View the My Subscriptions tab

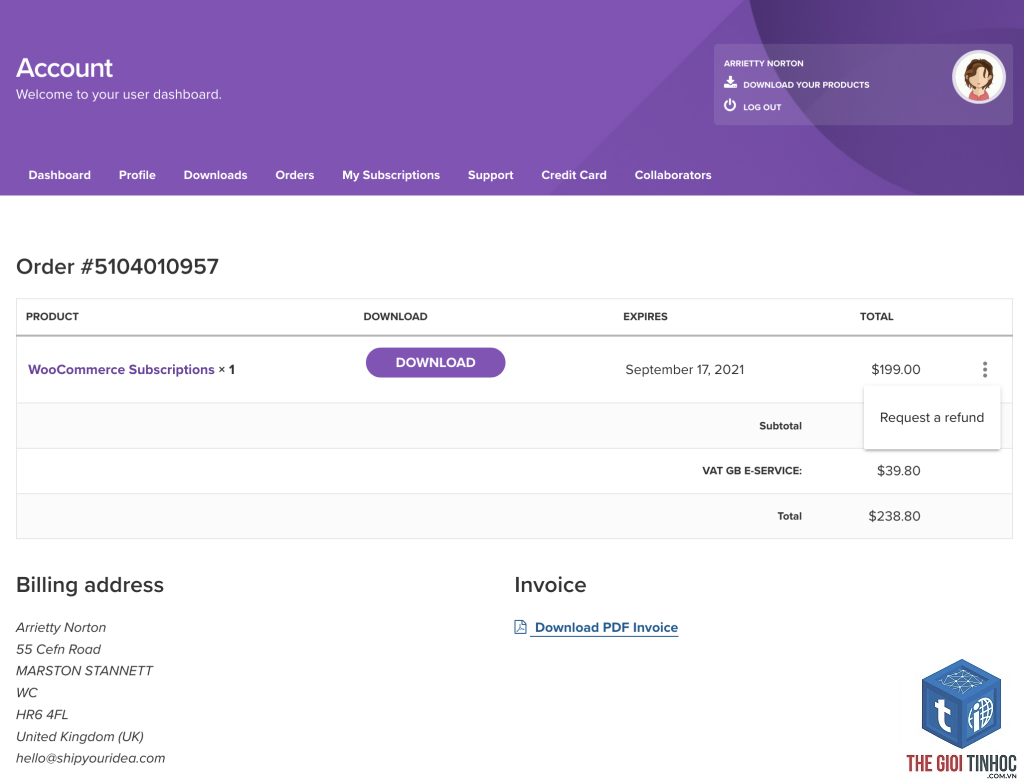[x=391, y=175]
